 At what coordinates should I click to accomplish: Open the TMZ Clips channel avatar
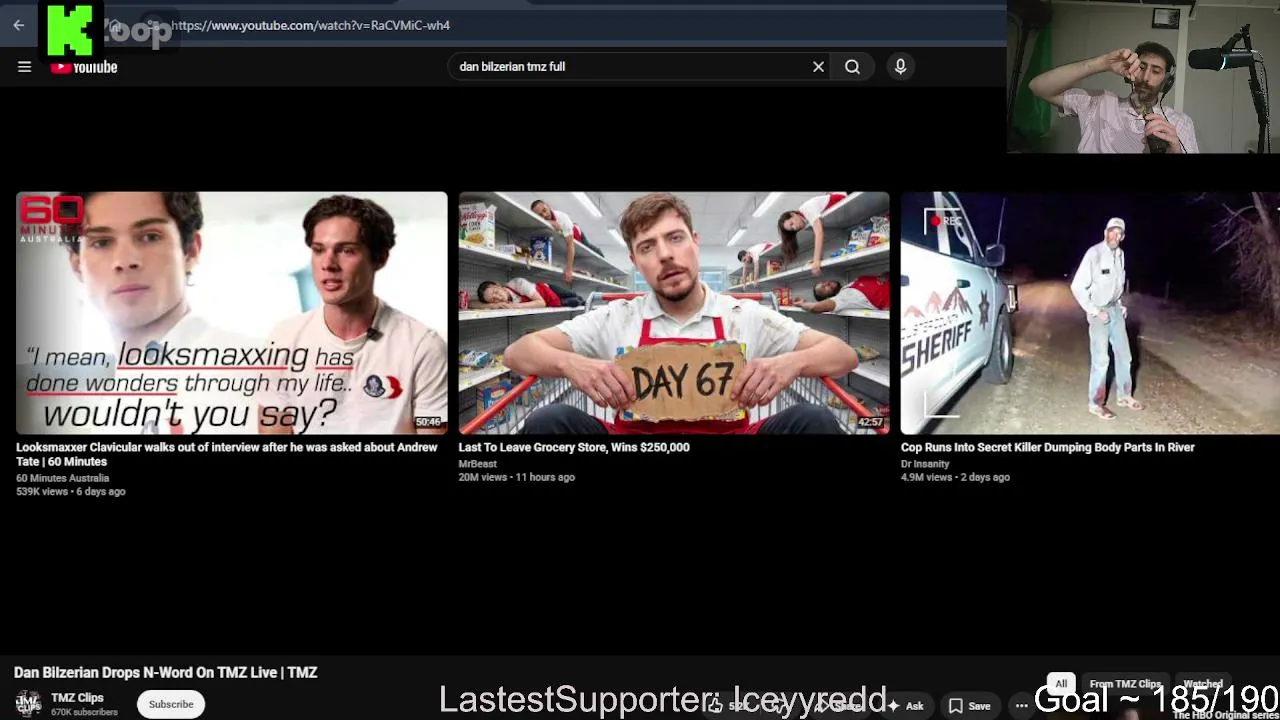(28, 703)
